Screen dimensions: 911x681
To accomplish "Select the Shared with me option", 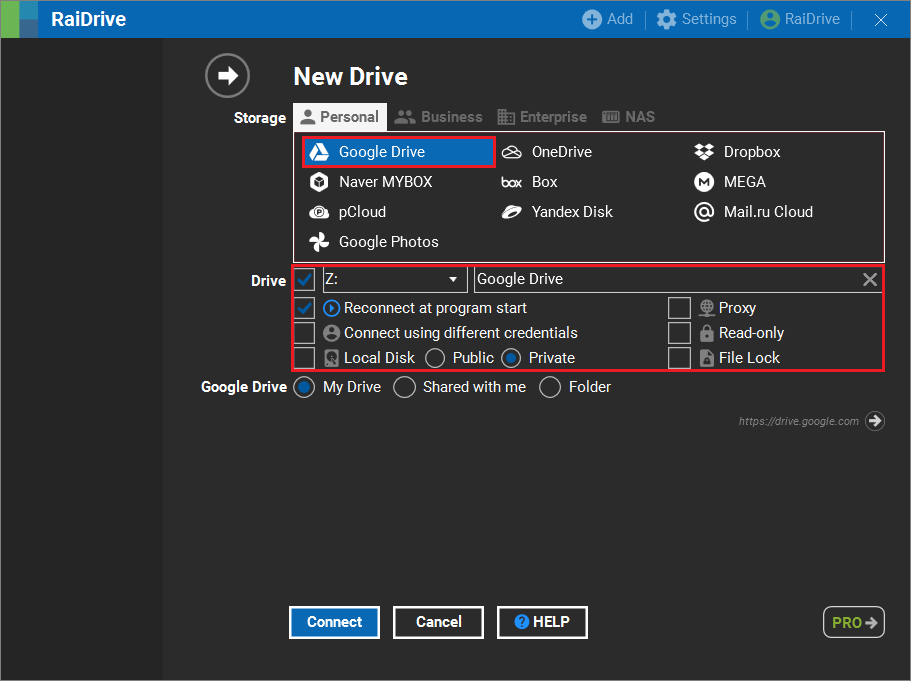I will [405, 387].
